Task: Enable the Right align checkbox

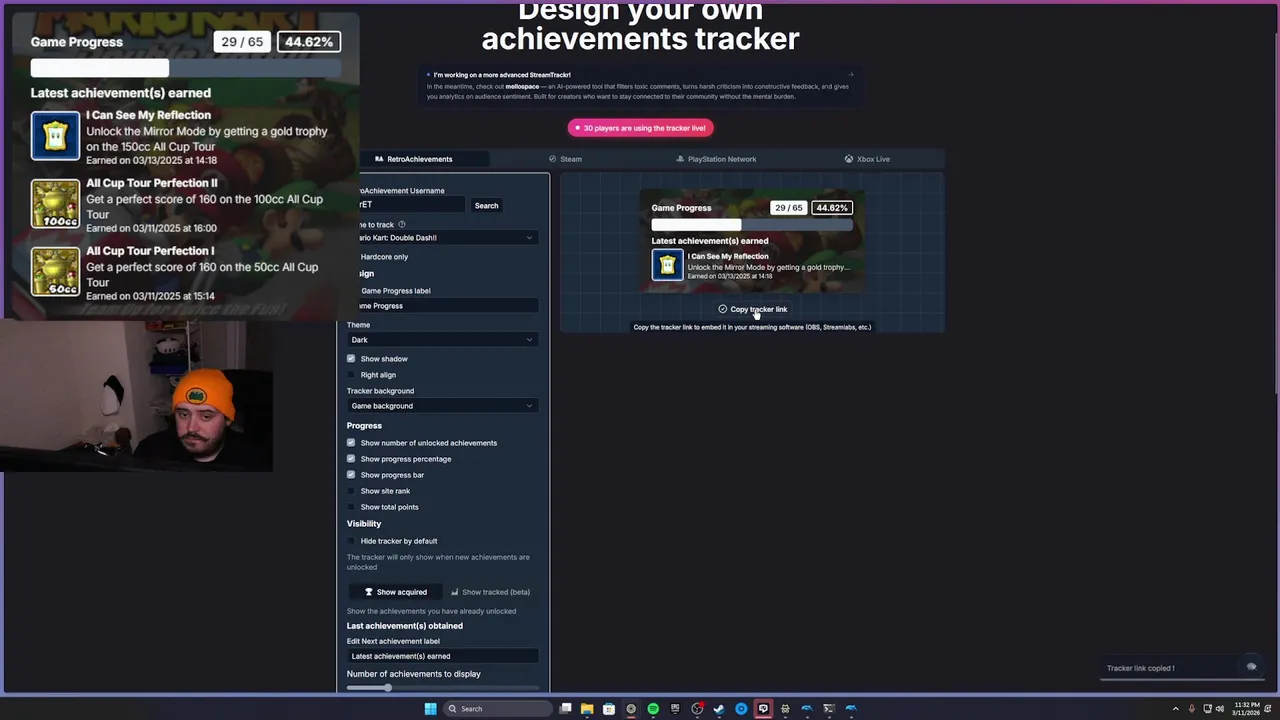Action: (351, 375)
